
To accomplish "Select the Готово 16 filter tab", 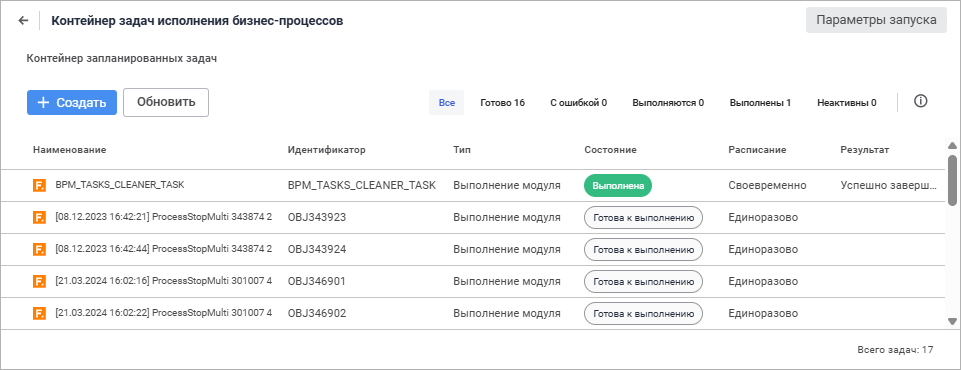I will tap(503, 102).
